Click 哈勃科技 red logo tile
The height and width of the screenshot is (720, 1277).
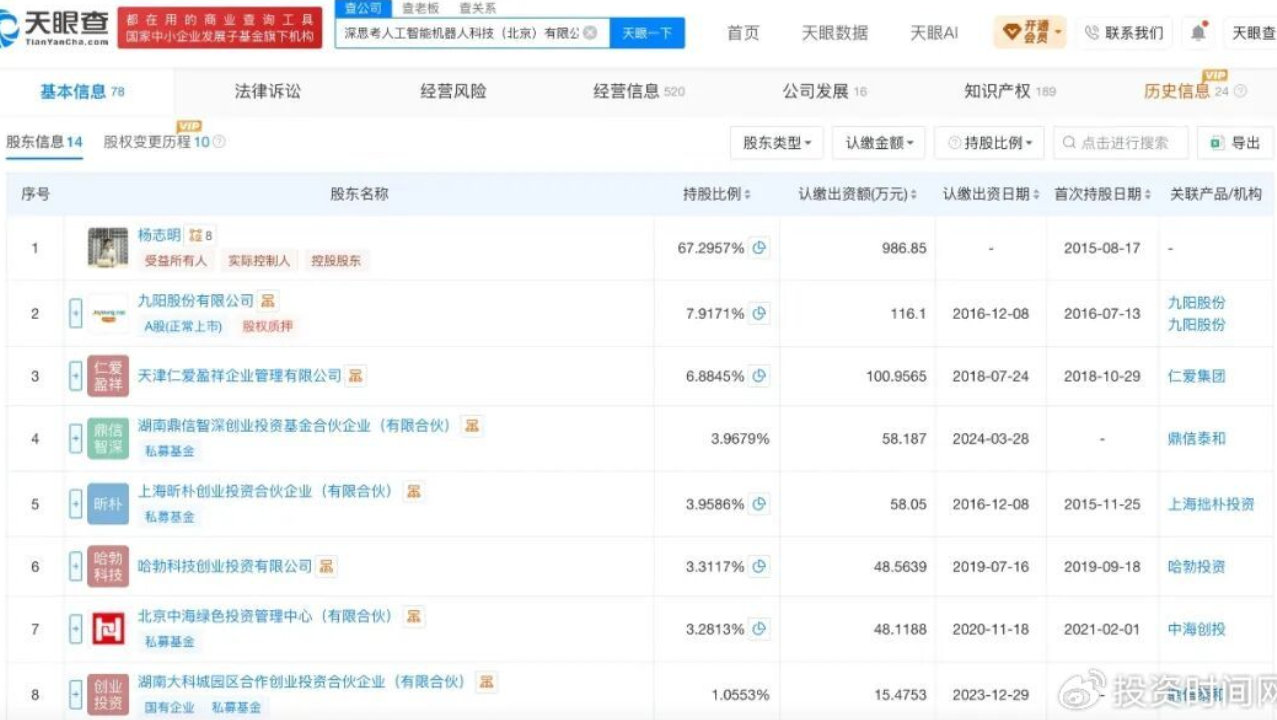pyautogui.click(x=108, y=566)
